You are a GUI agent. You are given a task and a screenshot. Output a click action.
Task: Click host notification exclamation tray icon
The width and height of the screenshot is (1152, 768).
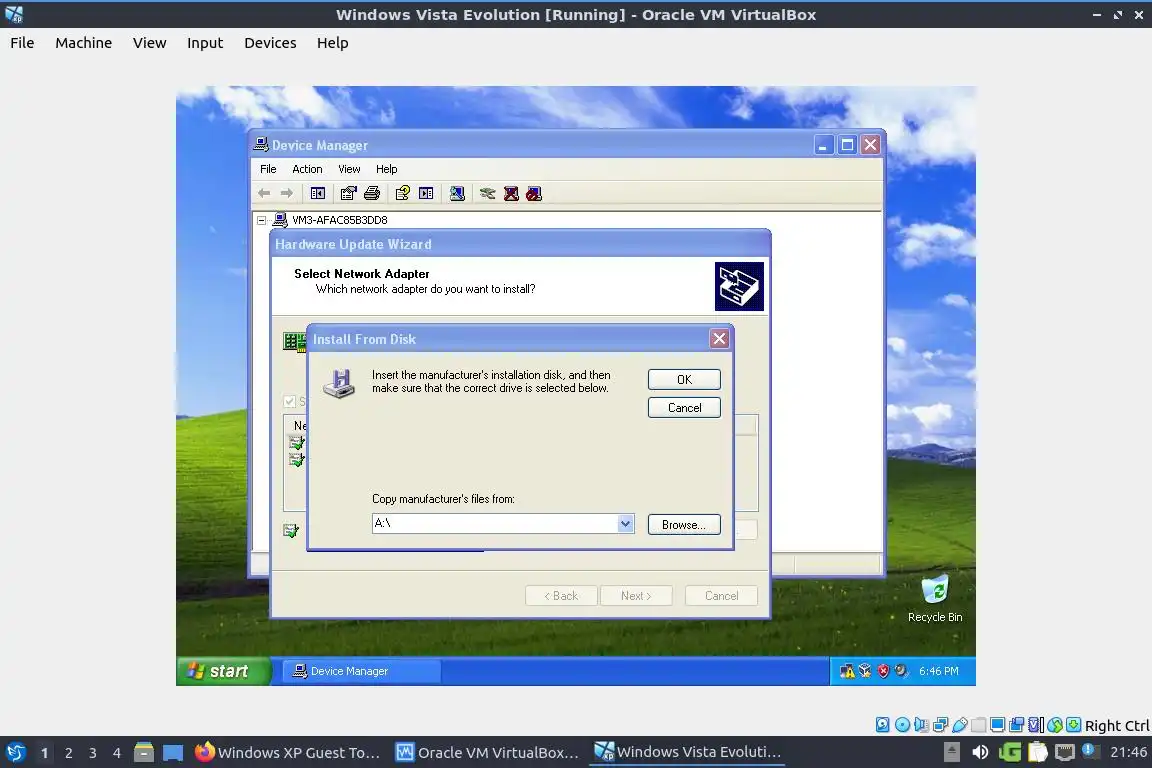[x=1091, y=751]
